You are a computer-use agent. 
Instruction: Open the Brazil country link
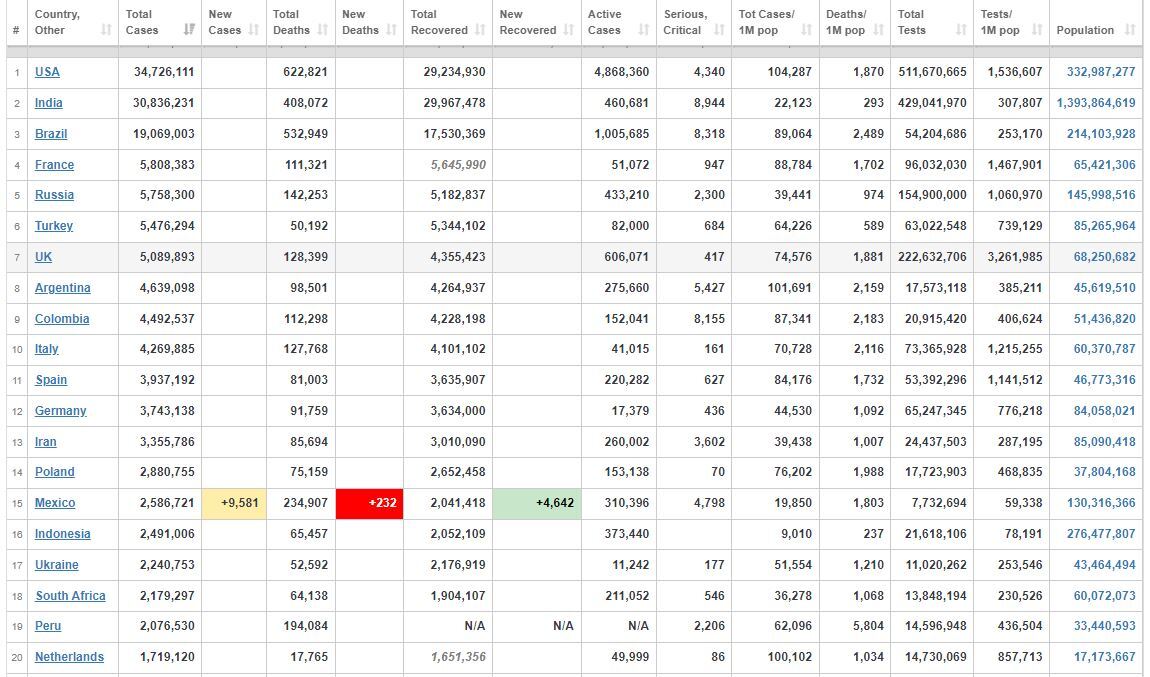point(51,133)
